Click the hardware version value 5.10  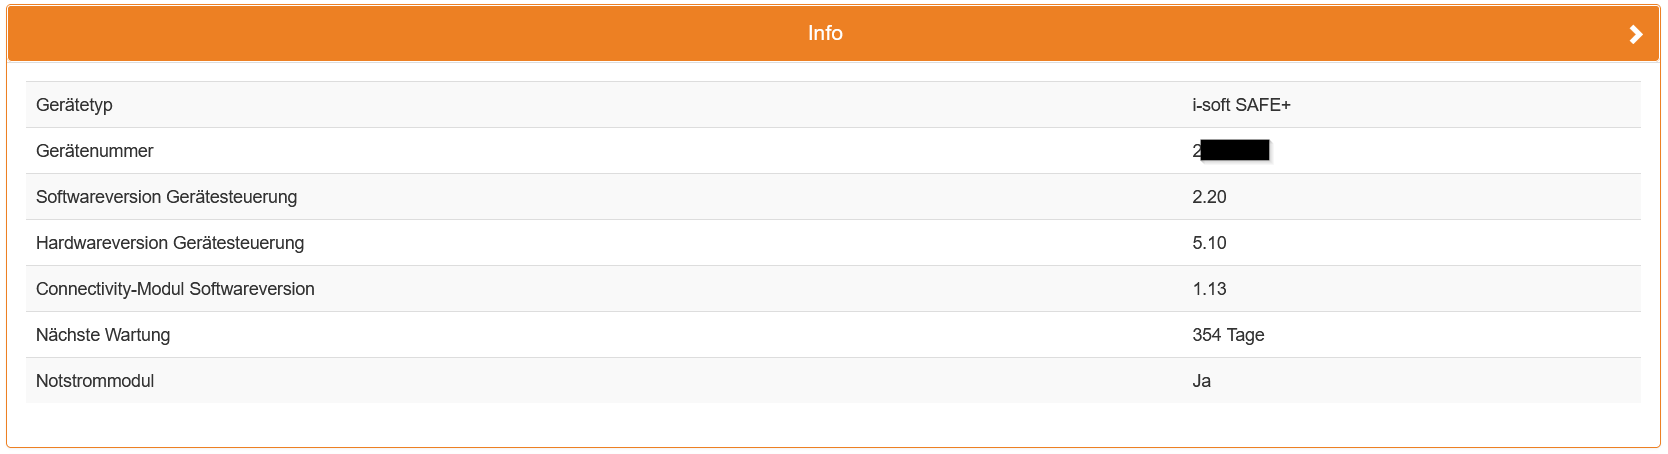tap(1209, 243)
